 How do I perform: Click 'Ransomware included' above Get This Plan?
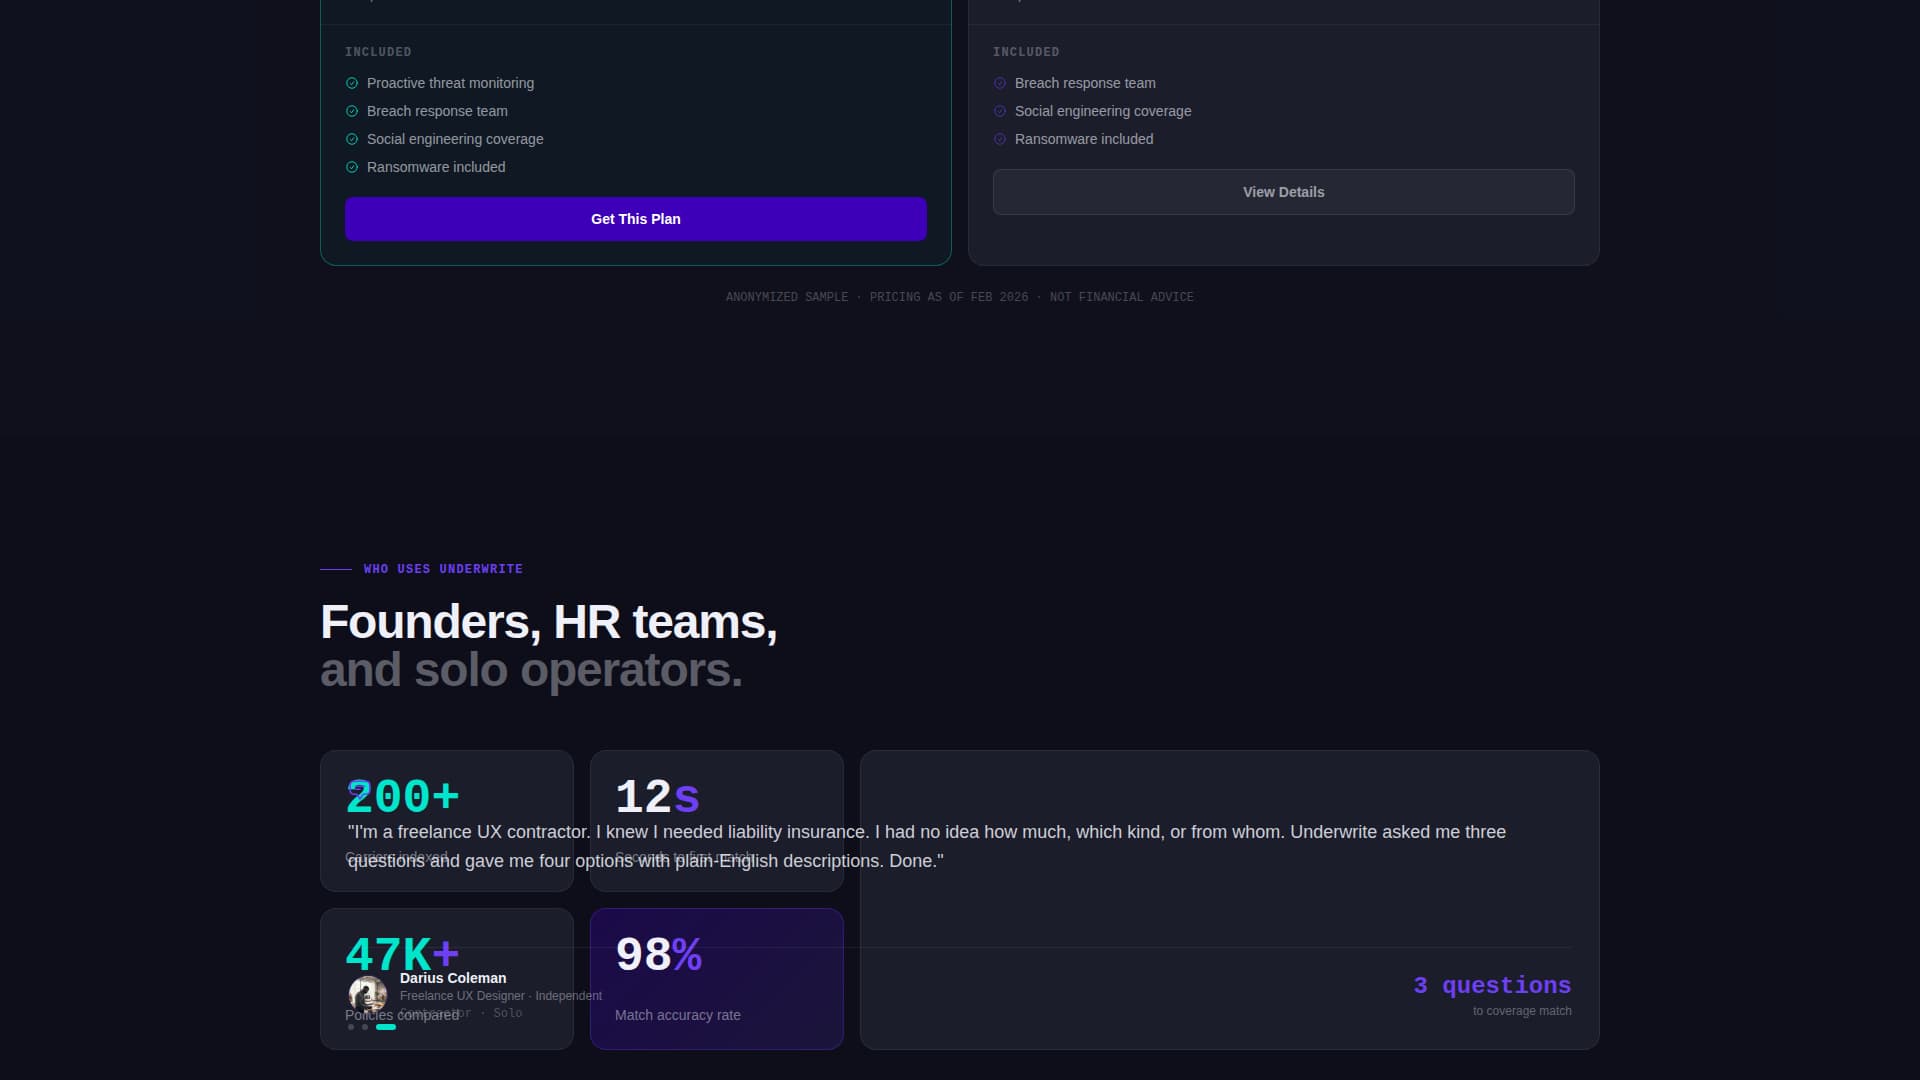pos(436,167)
